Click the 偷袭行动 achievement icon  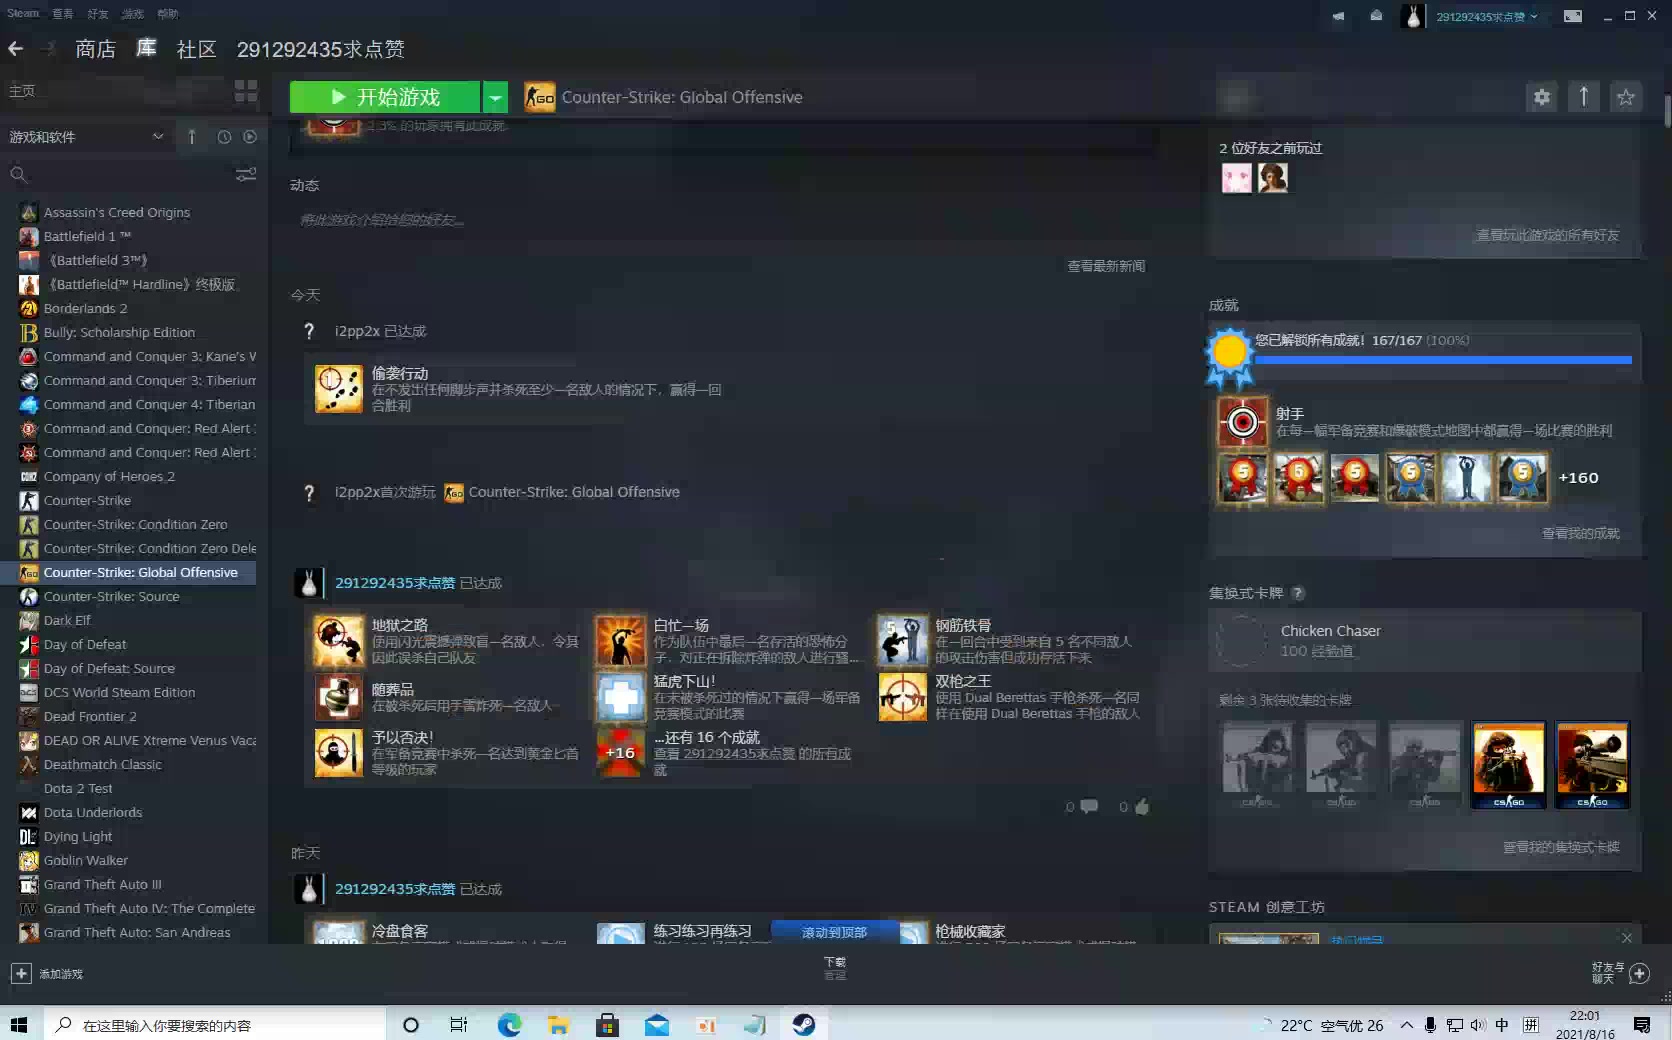point(339,389)
